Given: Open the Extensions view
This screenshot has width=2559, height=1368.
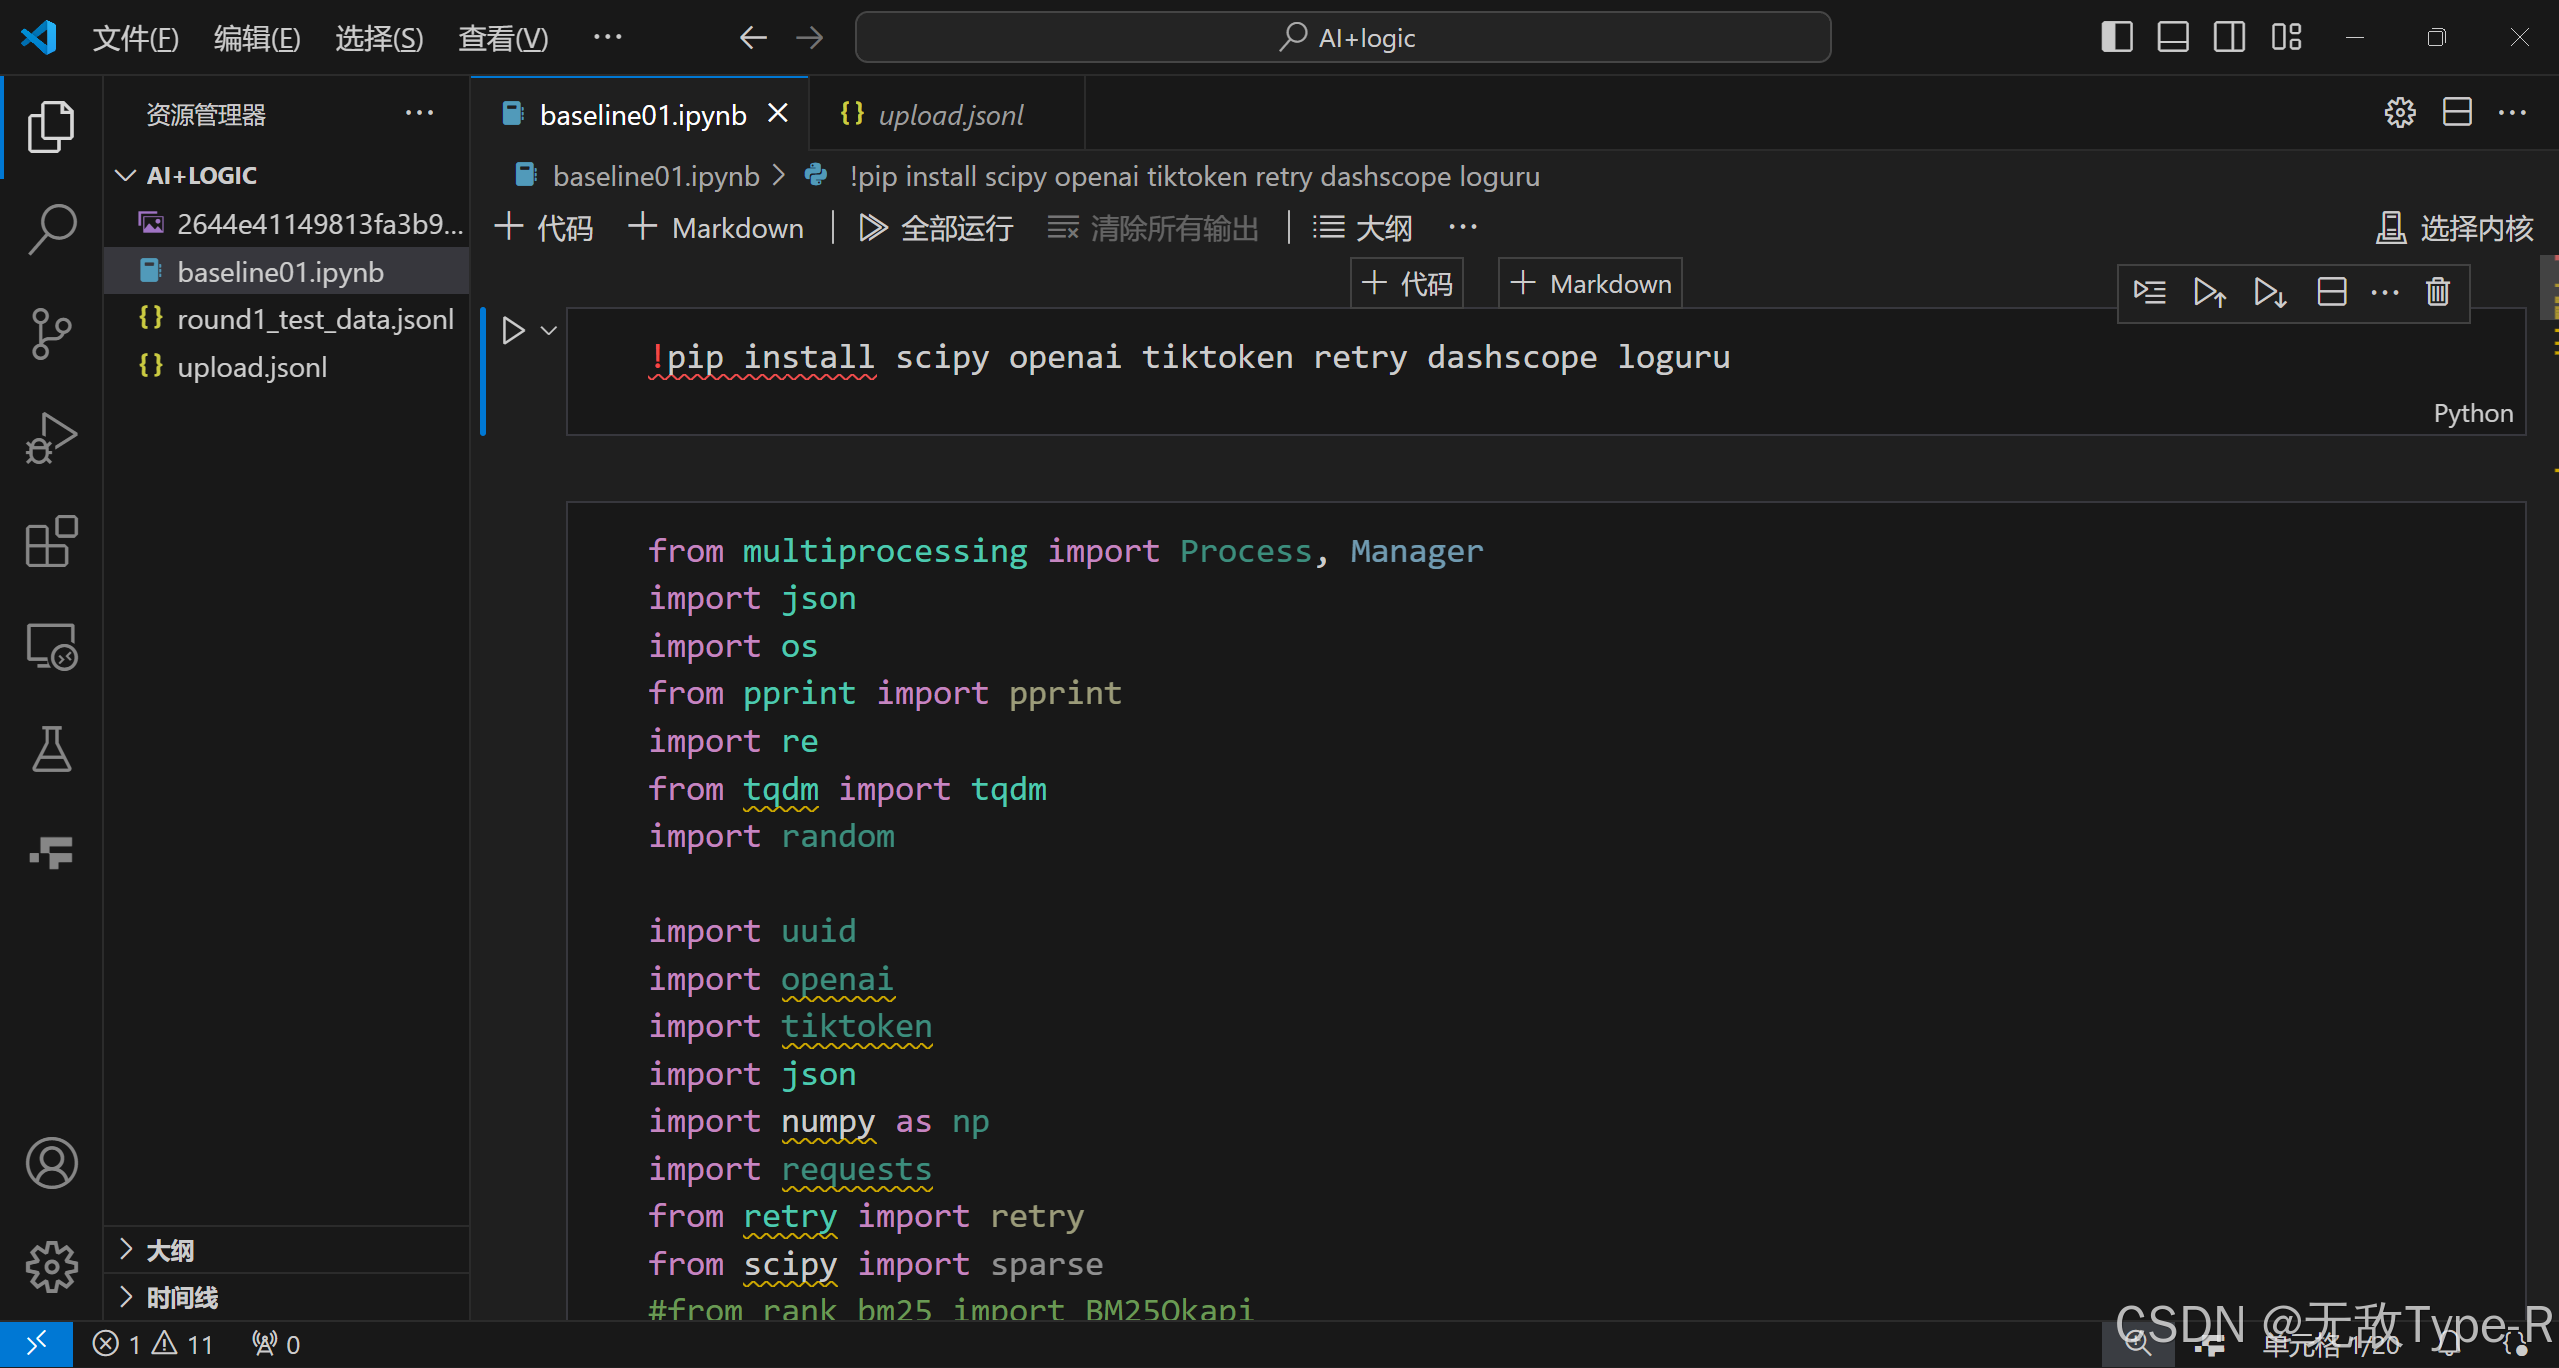Looking at the screenshot, I should [51, 543].
